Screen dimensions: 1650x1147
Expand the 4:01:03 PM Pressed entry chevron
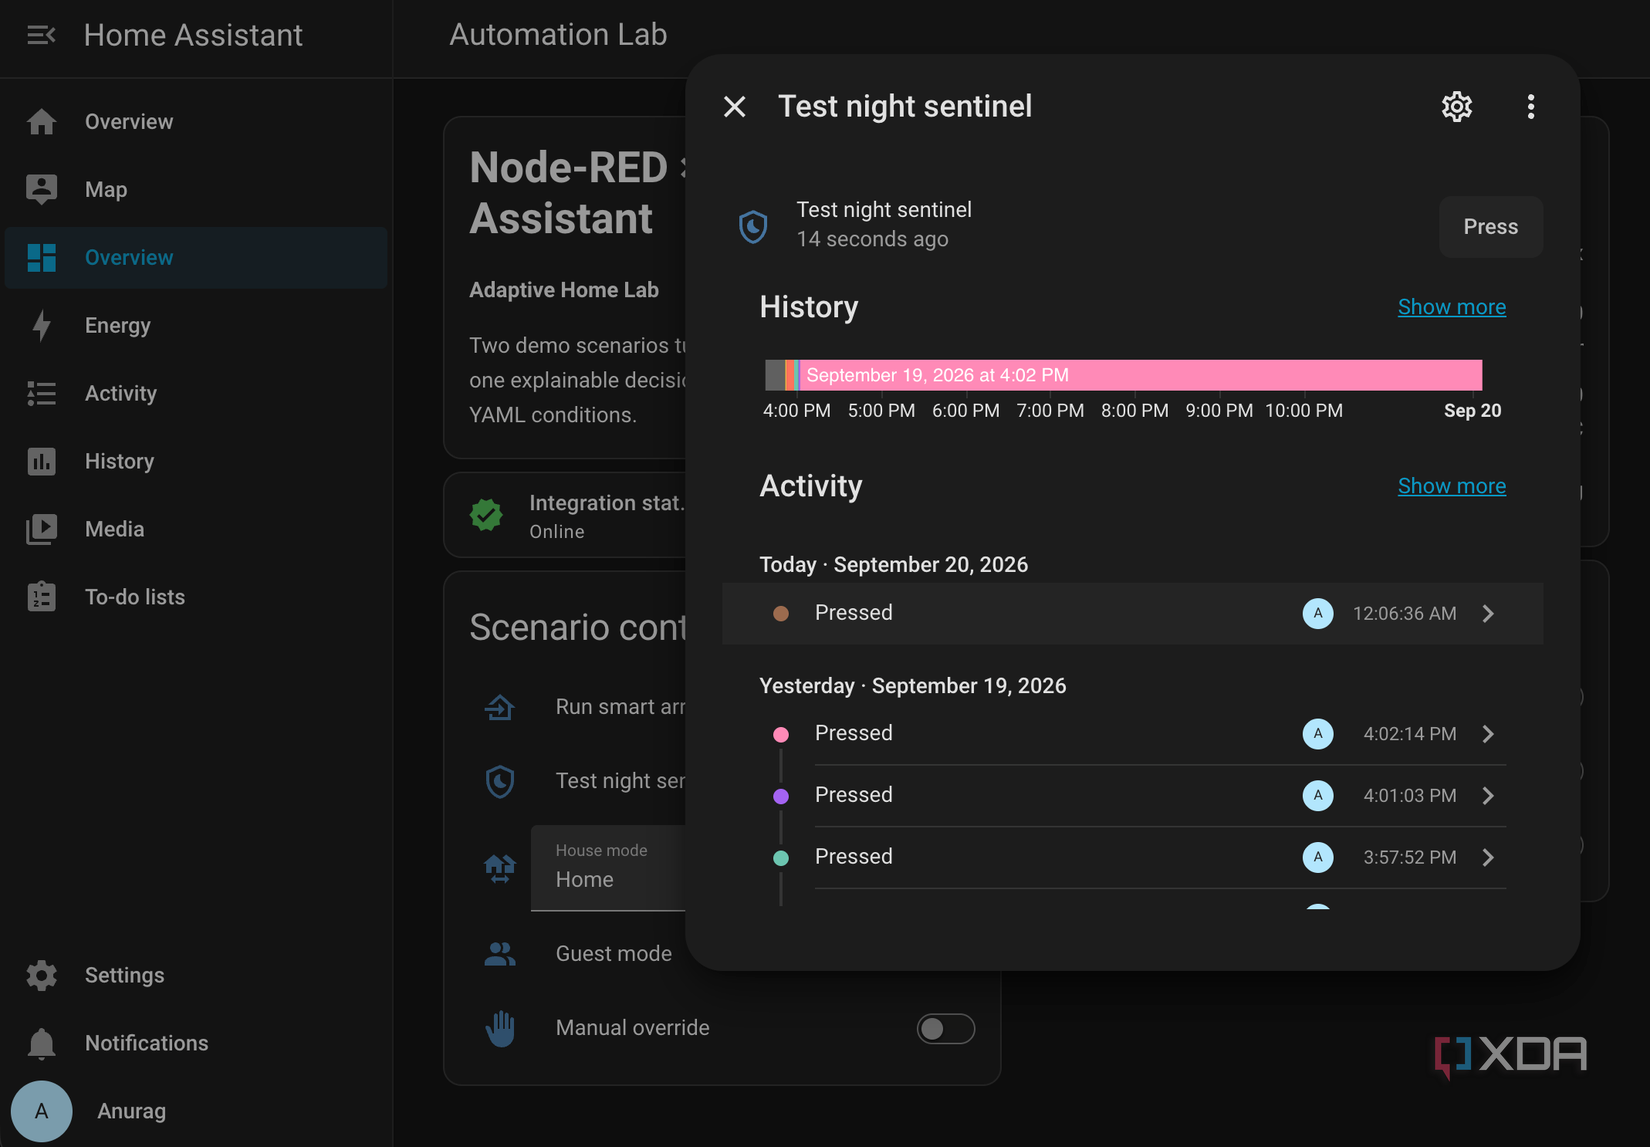pos(1489,796)
